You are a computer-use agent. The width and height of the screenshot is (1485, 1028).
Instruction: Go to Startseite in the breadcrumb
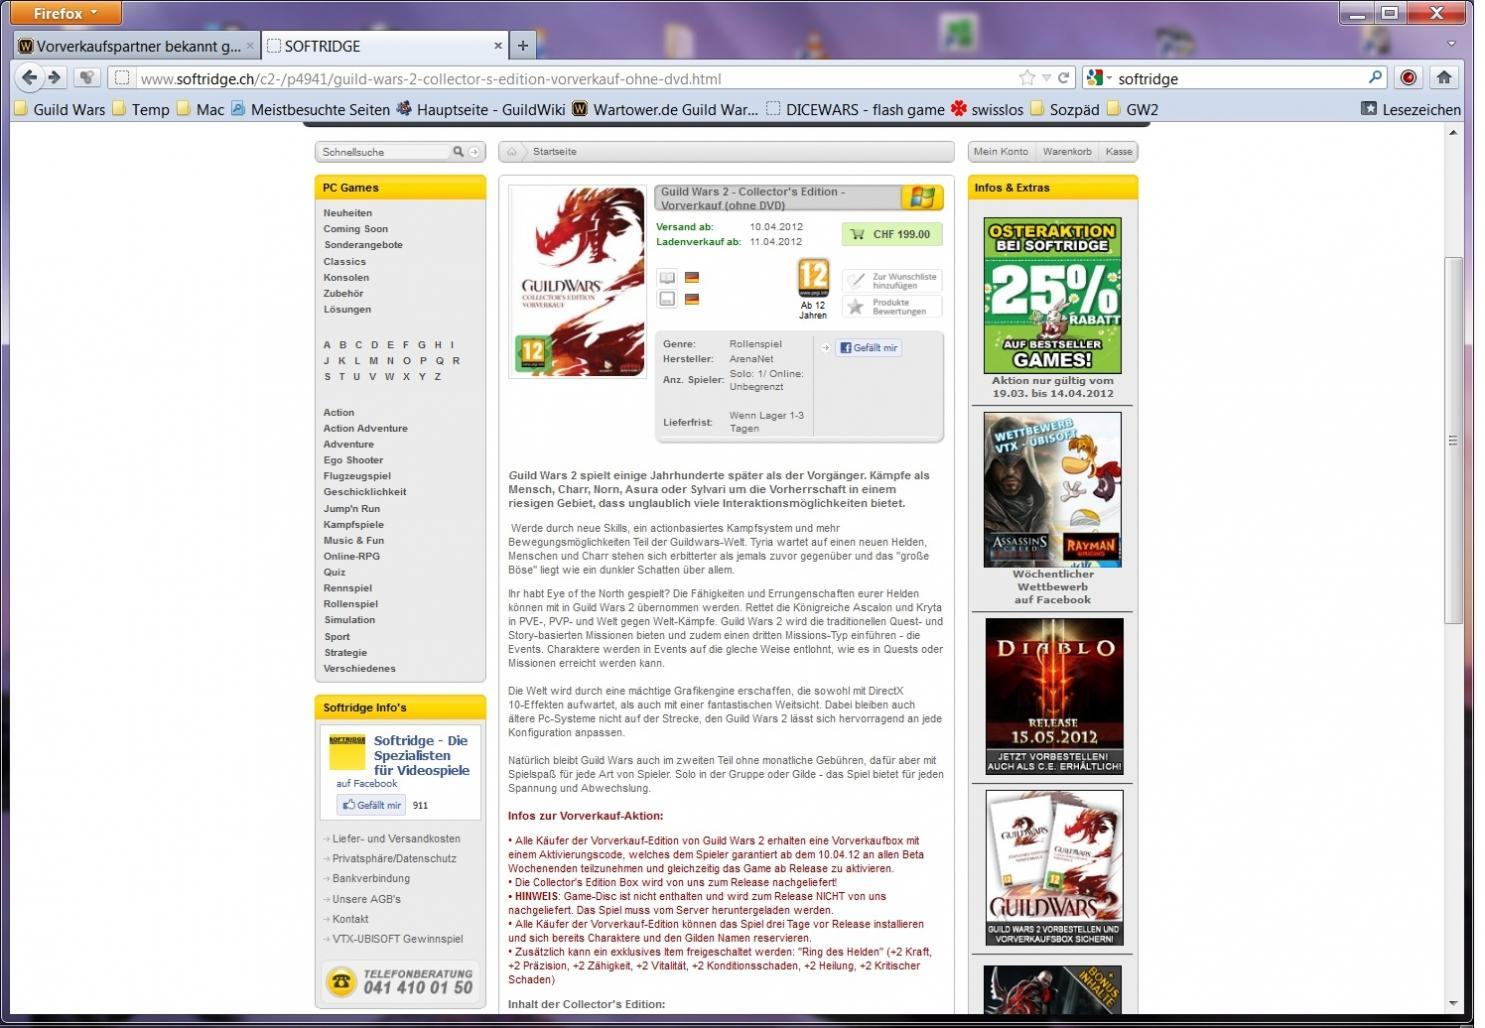point(554,152)
